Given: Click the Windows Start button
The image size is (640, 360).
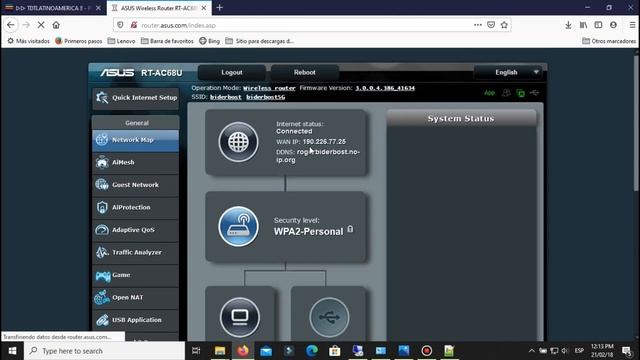Looking at the screenshot, I should coord(12,351).
